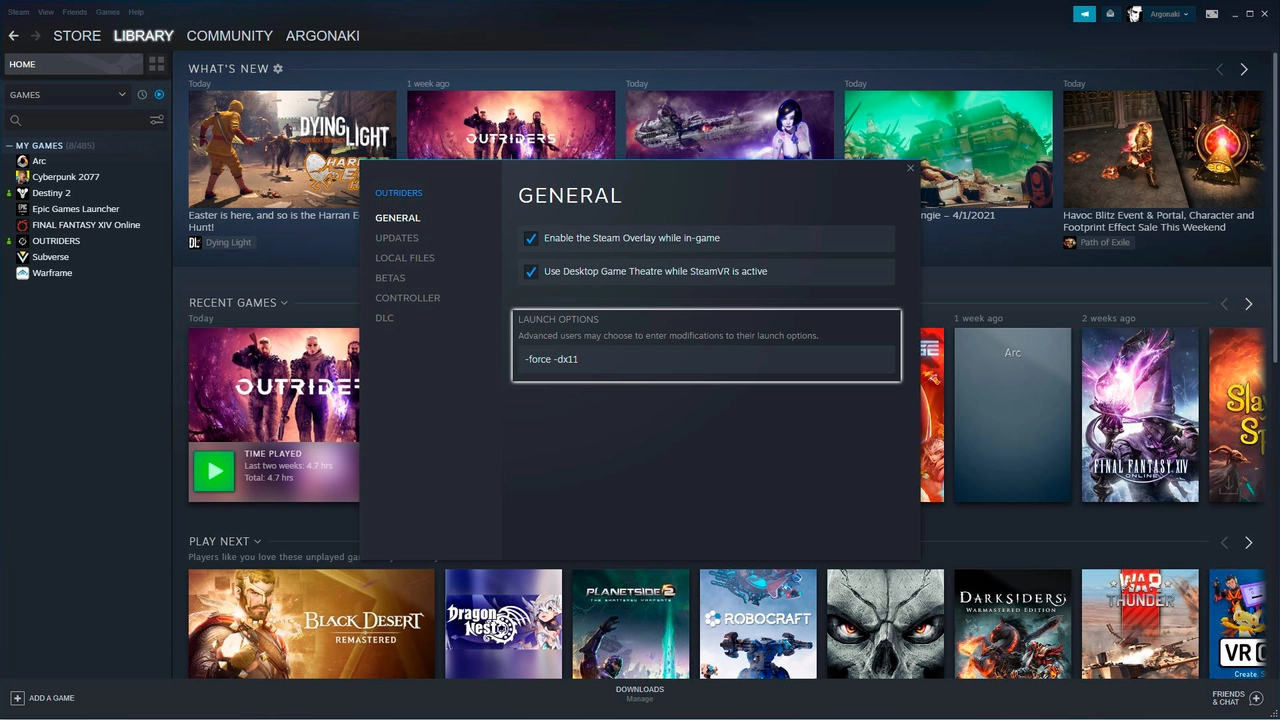Open Black Desert Remastered in Play Next
This screenshot has width=1280, height=720.
pyautogui.click(x=312, y=624)
